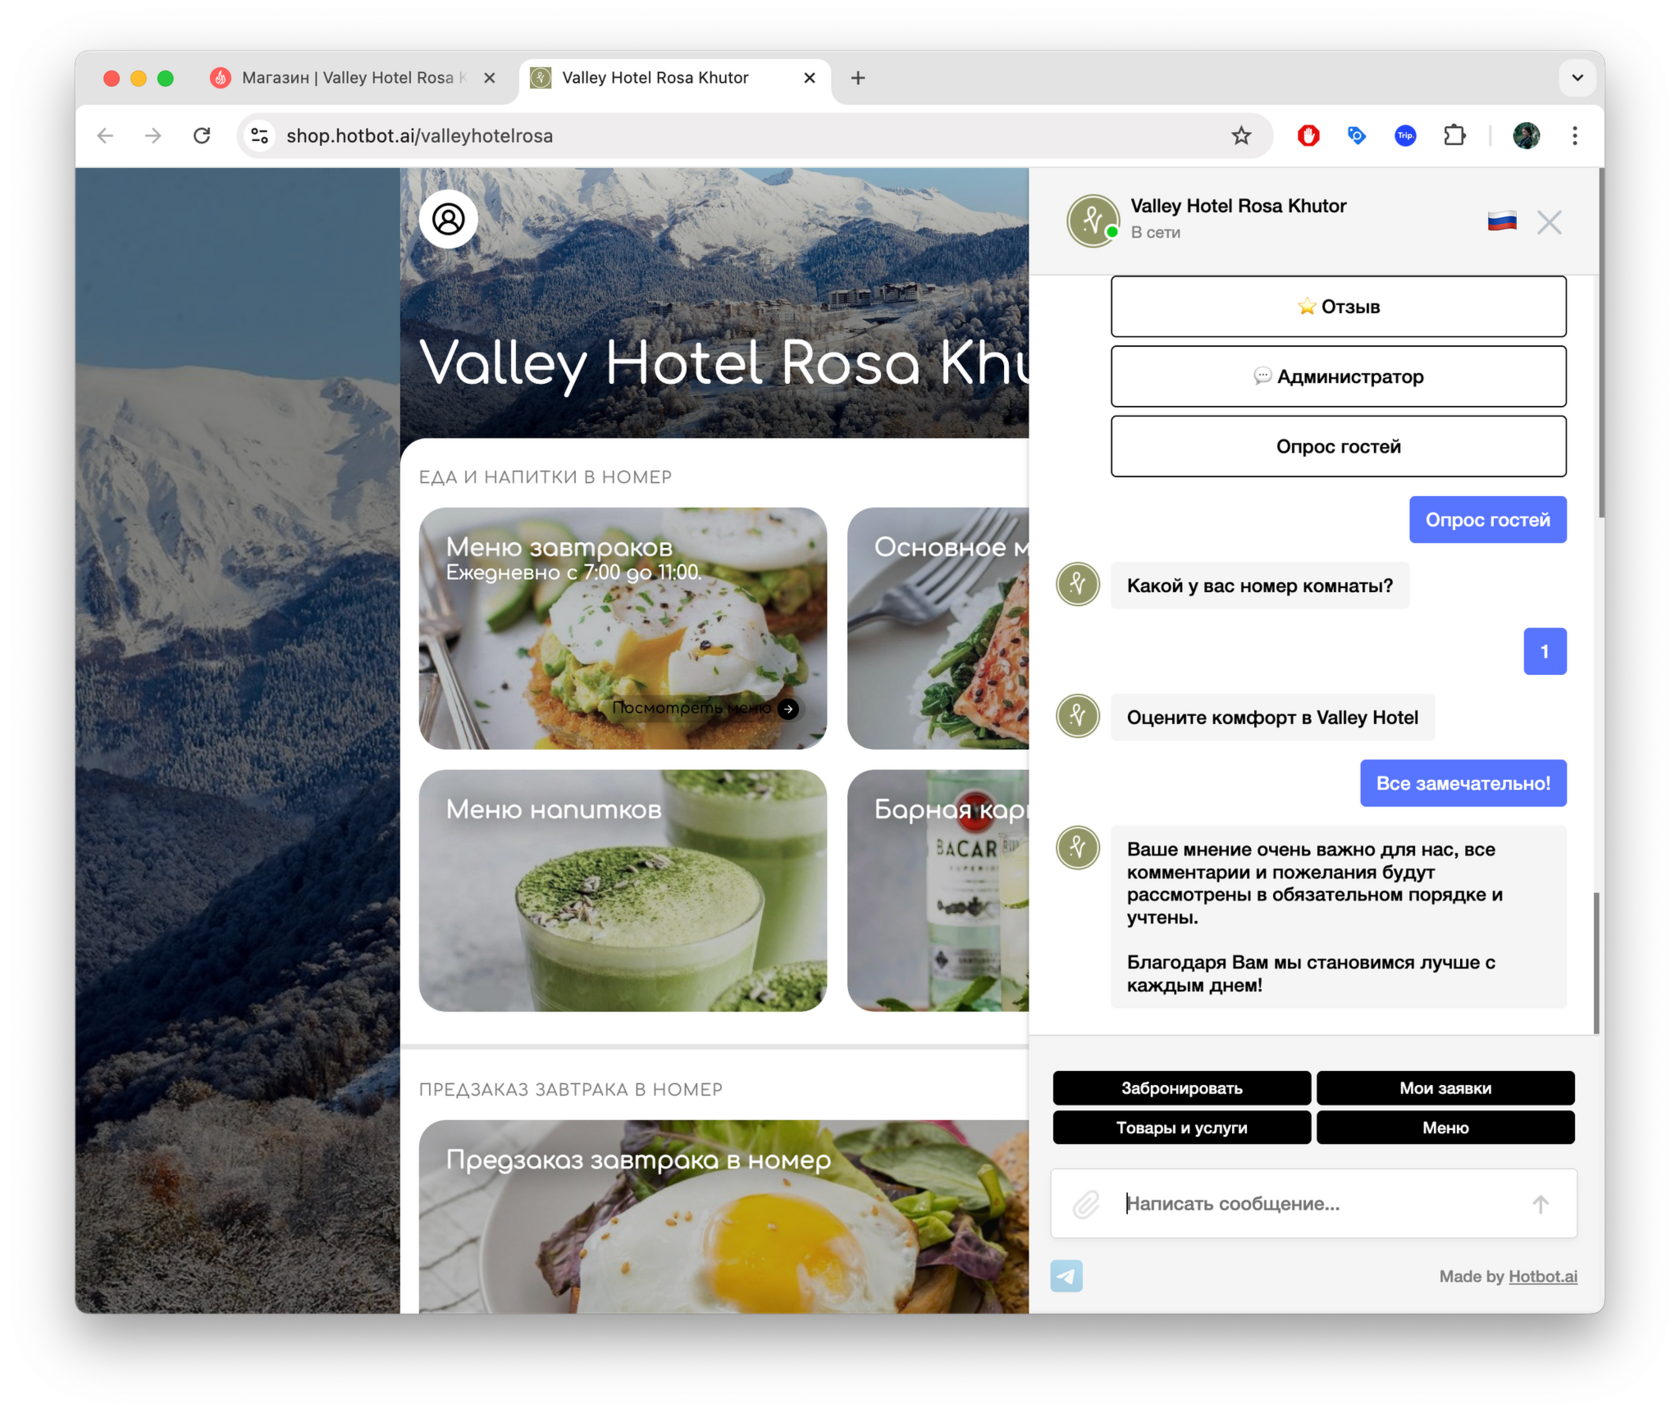Close the chat widget with the X icon

1549,221
